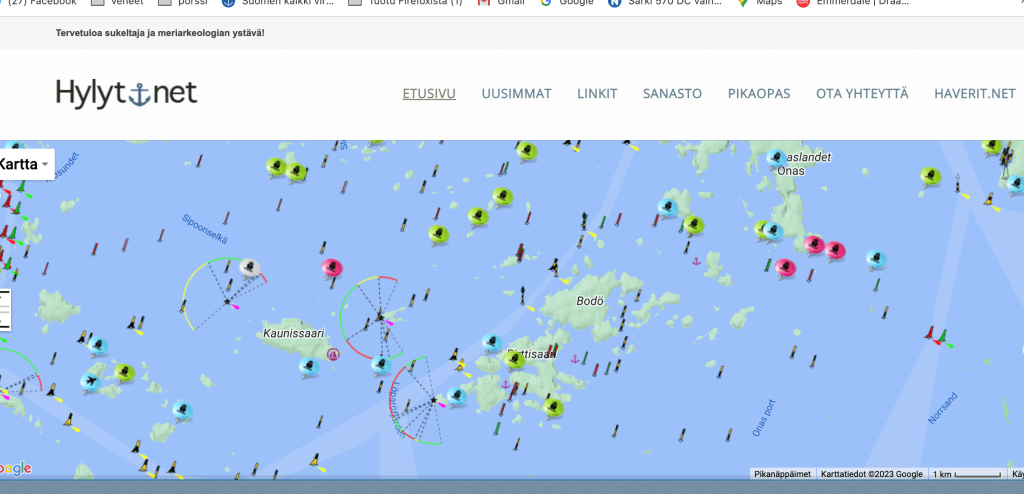Visit the Haverit.net link

[x=974, y=94]
